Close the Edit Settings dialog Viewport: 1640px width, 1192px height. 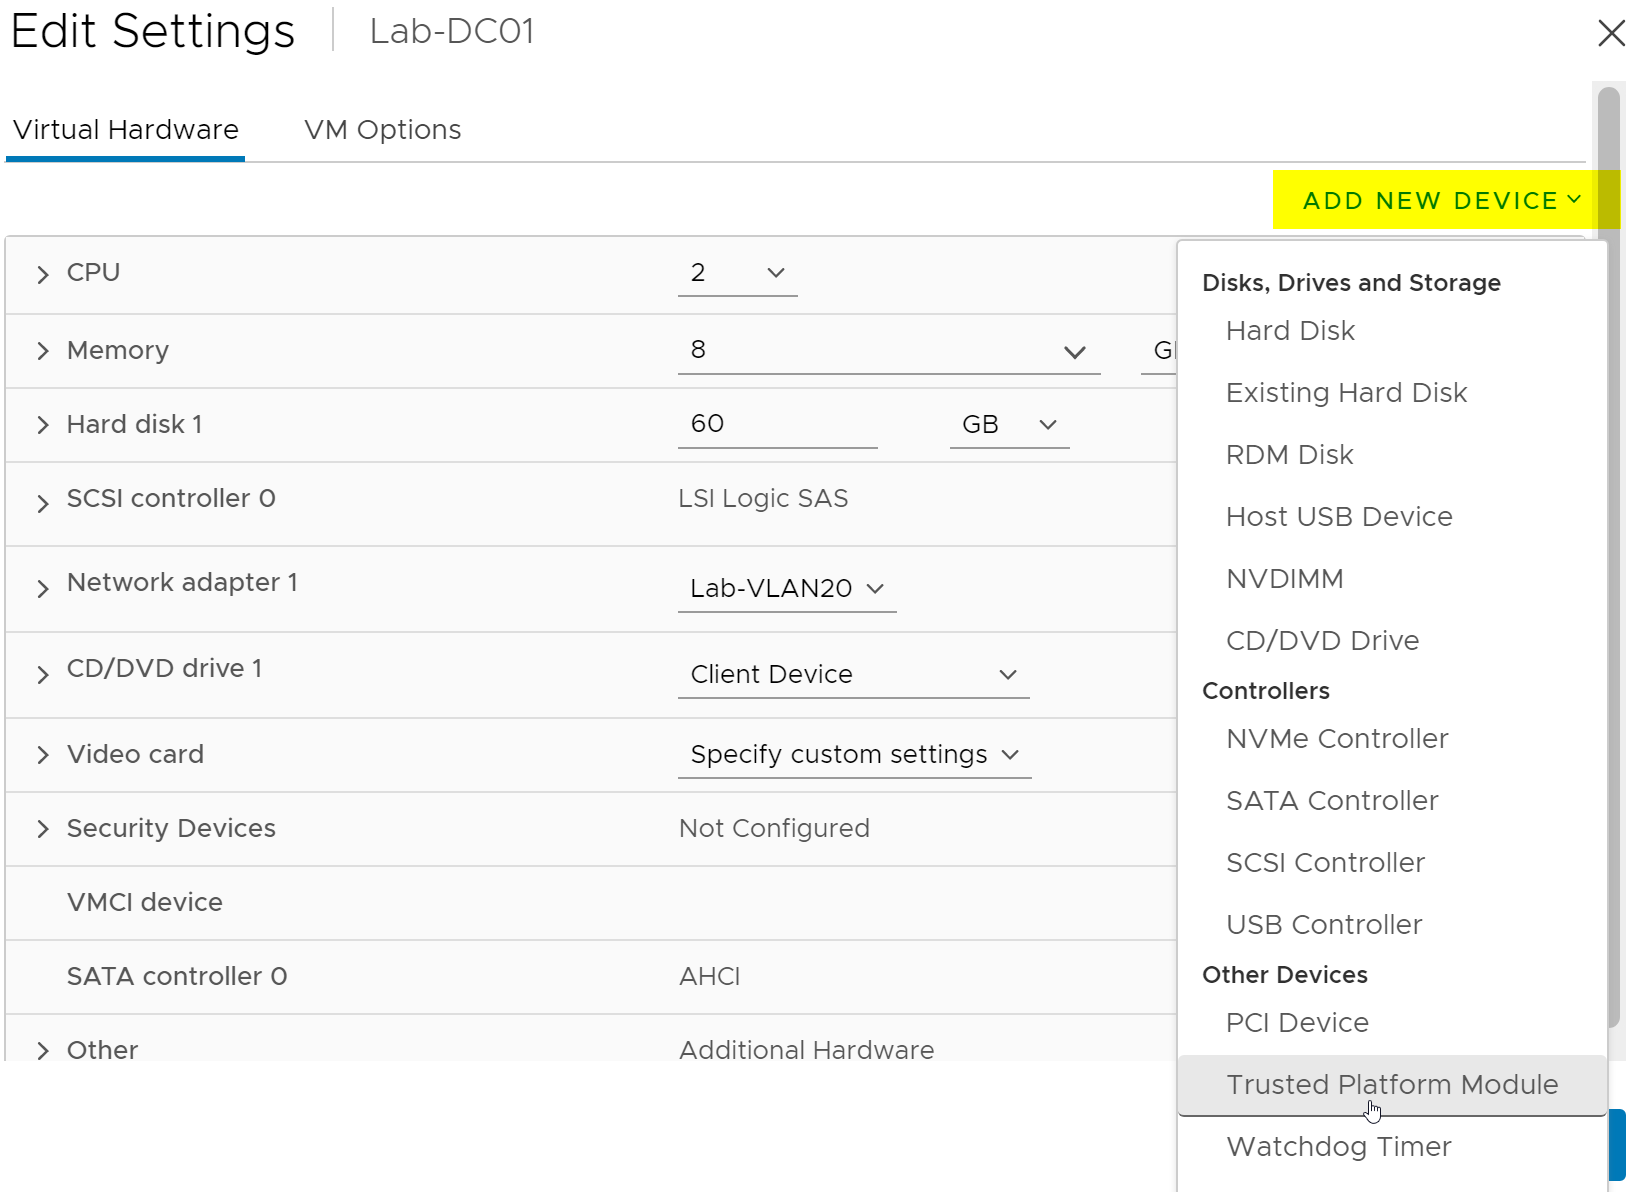click(x=1610, y=33)
